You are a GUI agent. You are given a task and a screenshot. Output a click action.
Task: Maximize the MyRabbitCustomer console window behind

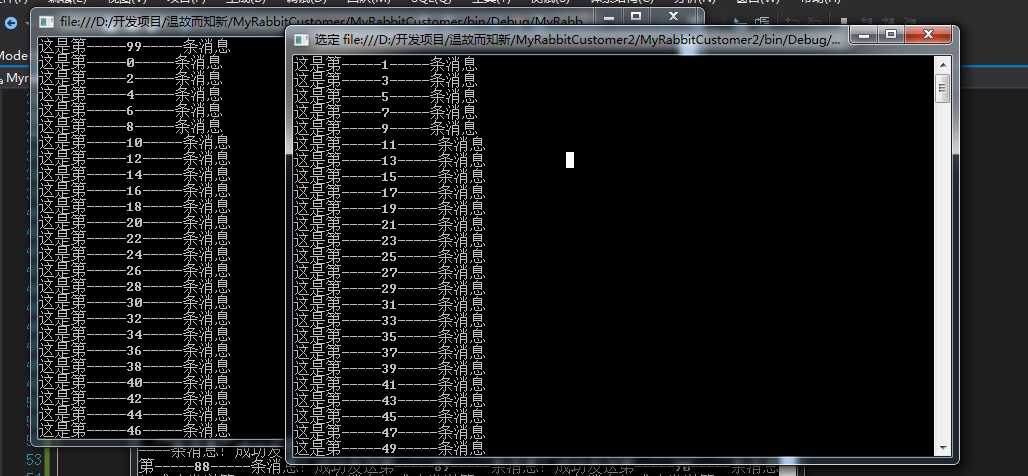(635, 16)
